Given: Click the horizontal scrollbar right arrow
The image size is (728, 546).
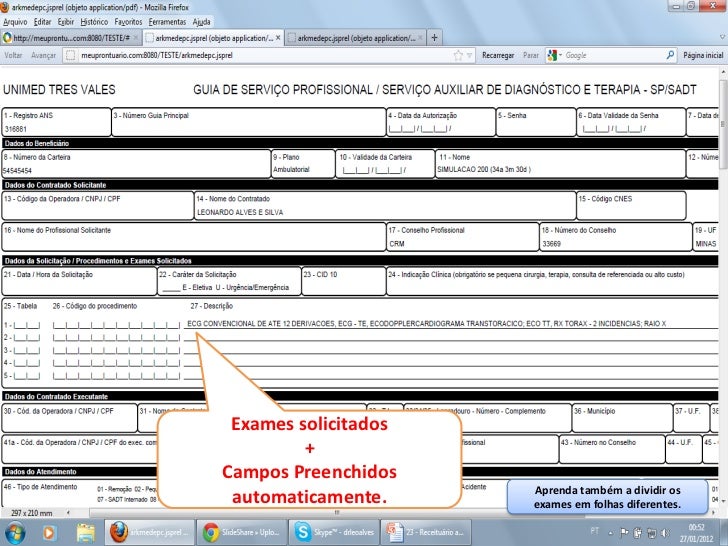Looking at the screenshot, I should (x=714, y=513).
